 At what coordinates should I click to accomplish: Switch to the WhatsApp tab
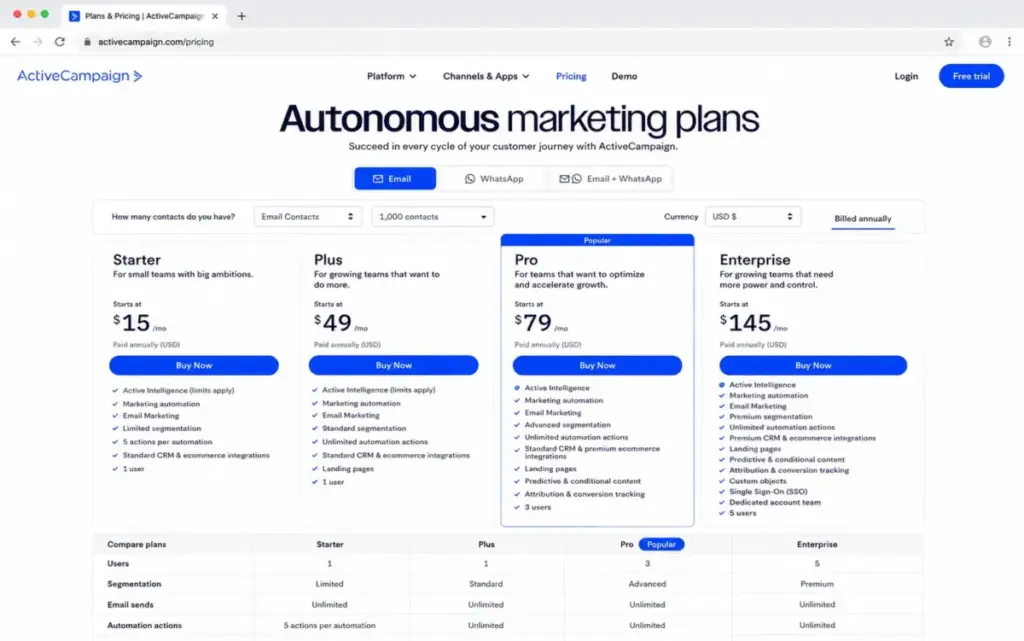[494, 179]
